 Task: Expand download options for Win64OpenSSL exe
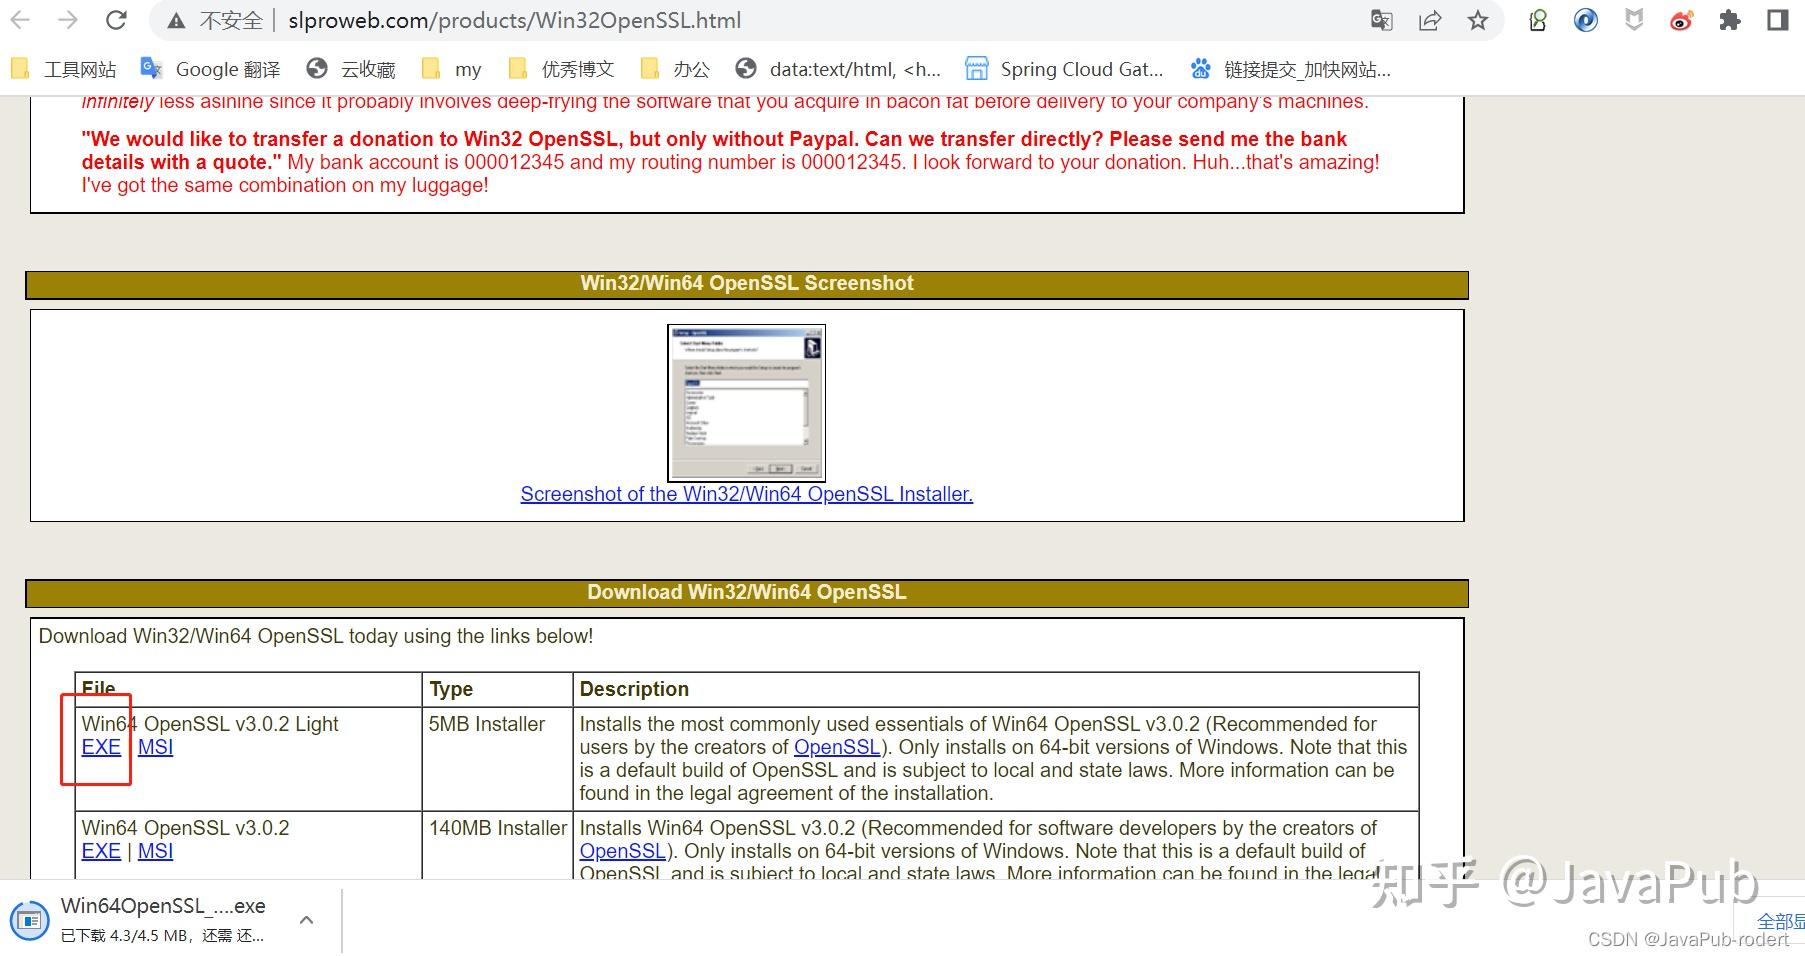(306, 919)
